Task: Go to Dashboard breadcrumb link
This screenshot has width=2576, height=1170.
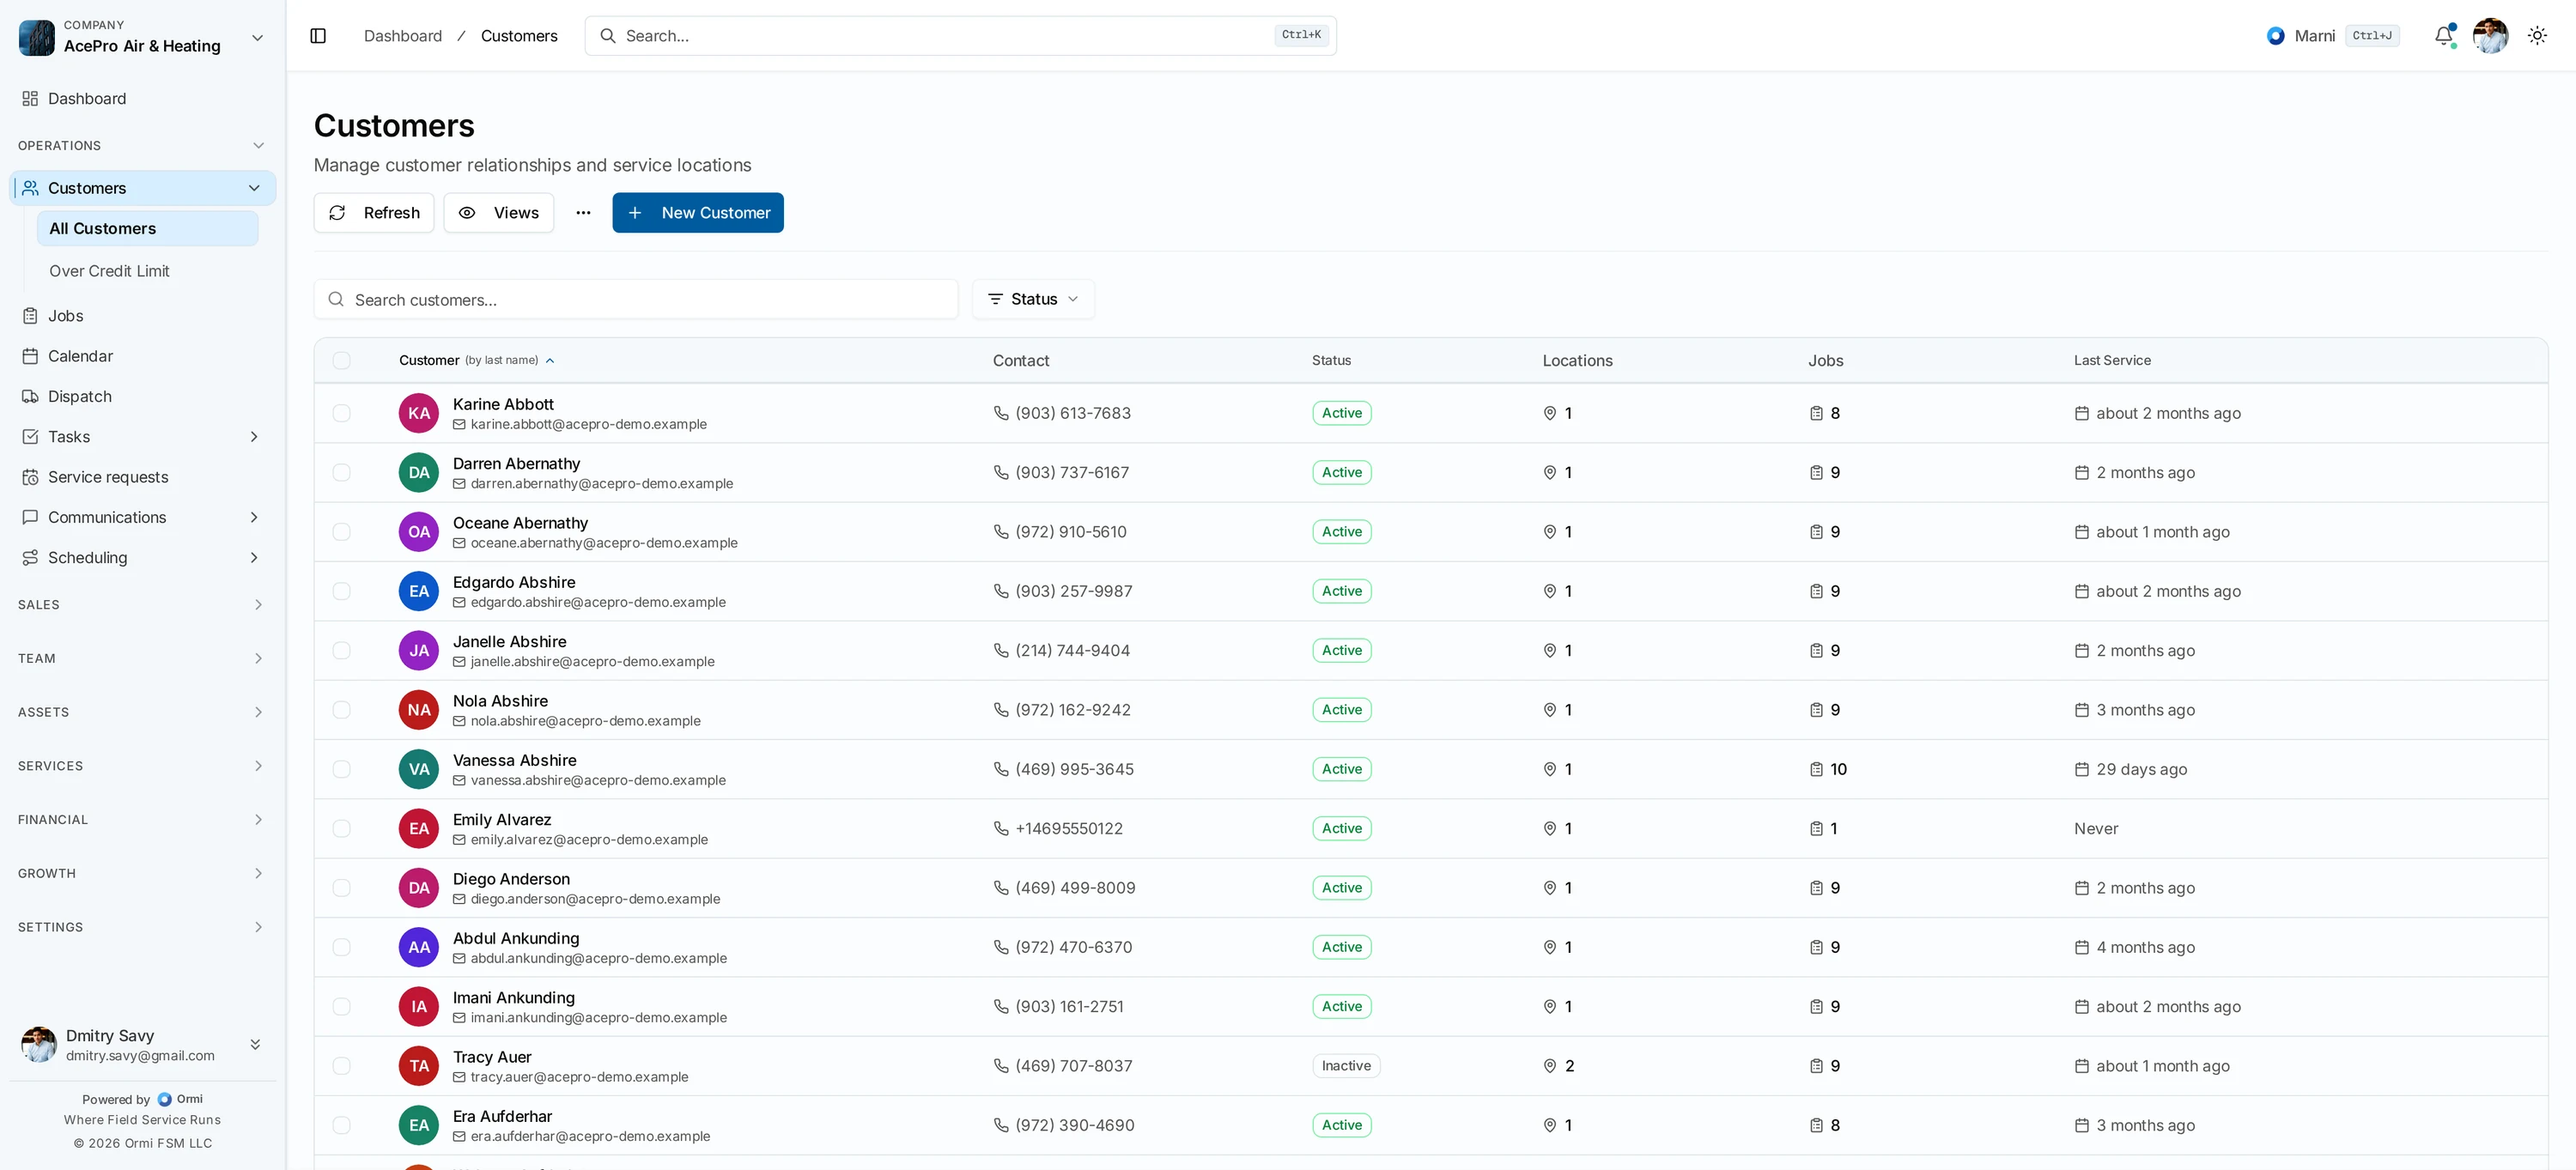Action: (402, 36)
